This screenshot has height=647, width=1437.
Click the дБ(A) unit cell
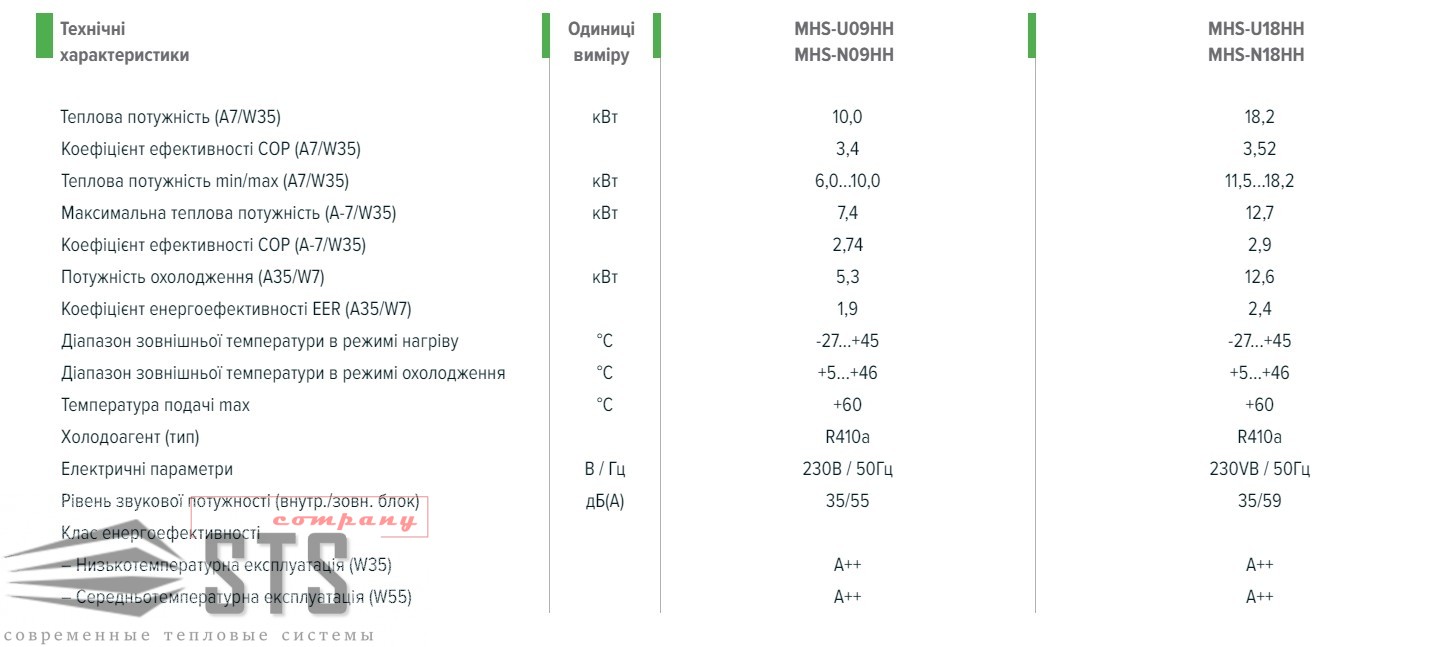pos(605,501)
